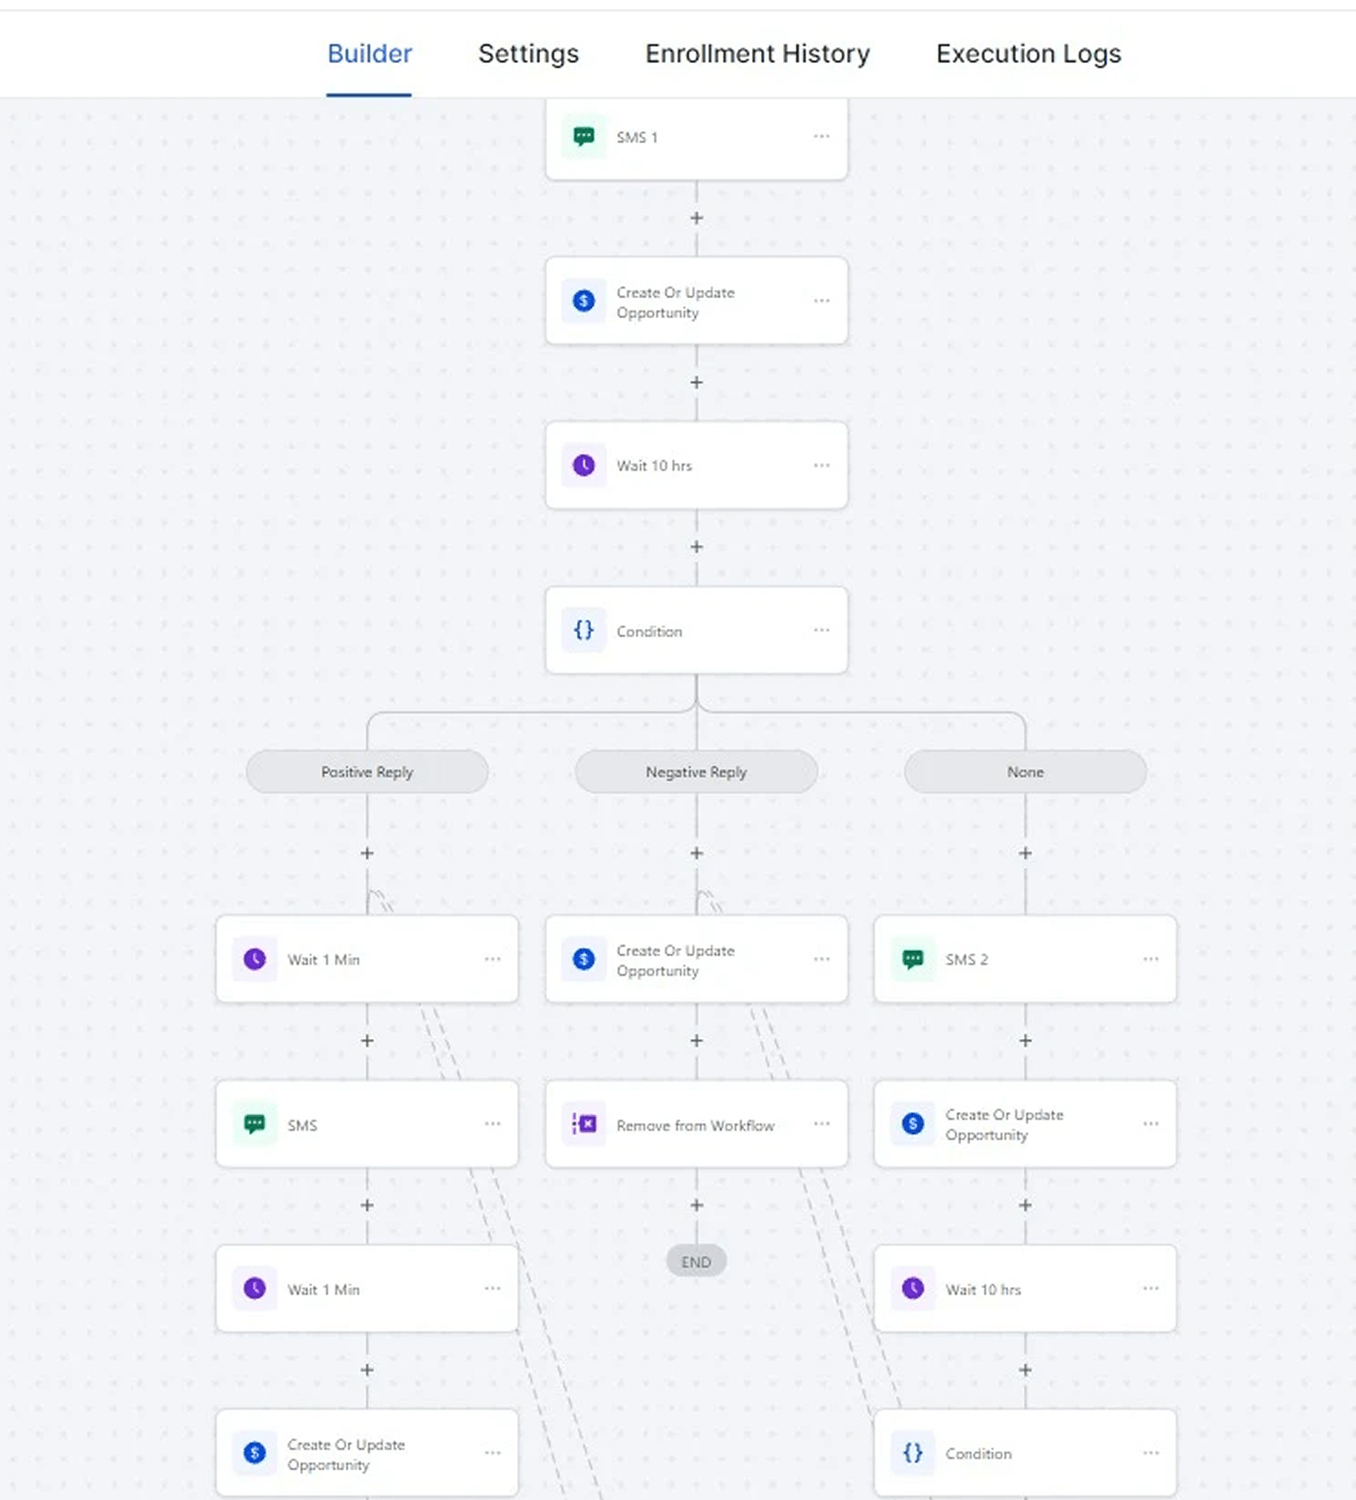Add a step under the Positive Reply label
This screenshot has width=1356, height=1500.
367,853
